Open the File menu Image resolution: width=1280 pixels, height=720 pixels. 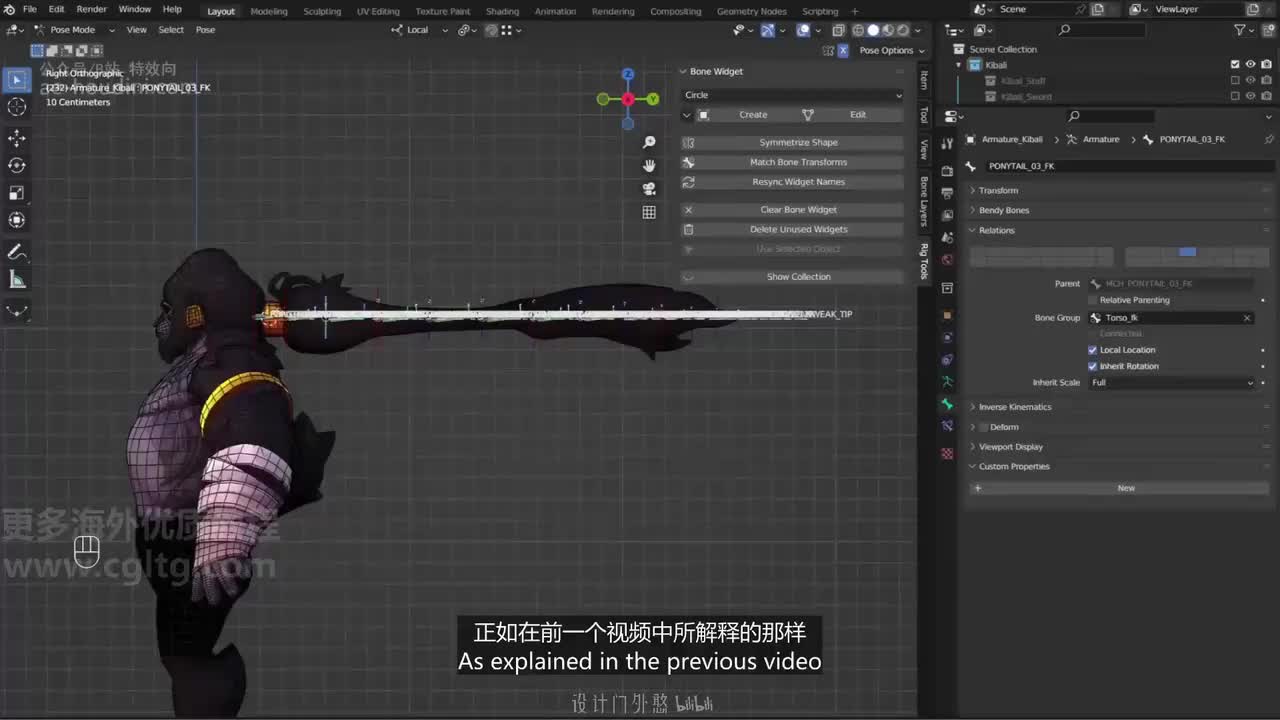(30, 10)
